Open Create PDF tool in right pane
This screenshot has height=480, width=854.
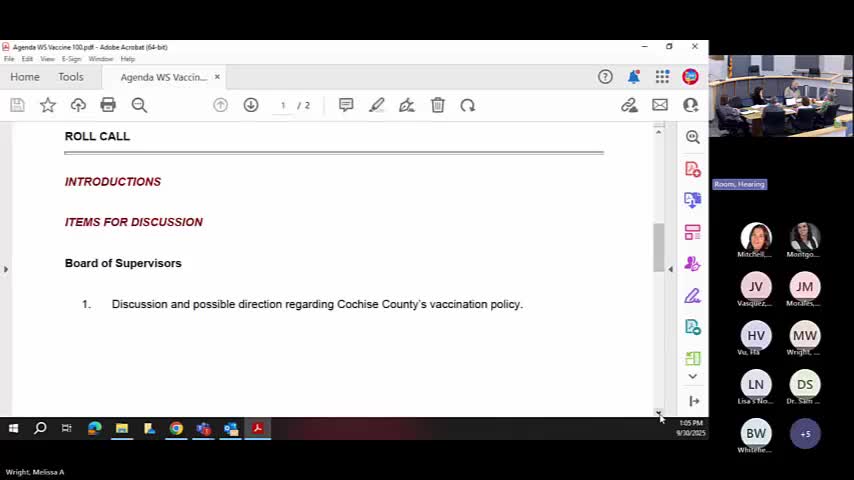click(693, 169)
